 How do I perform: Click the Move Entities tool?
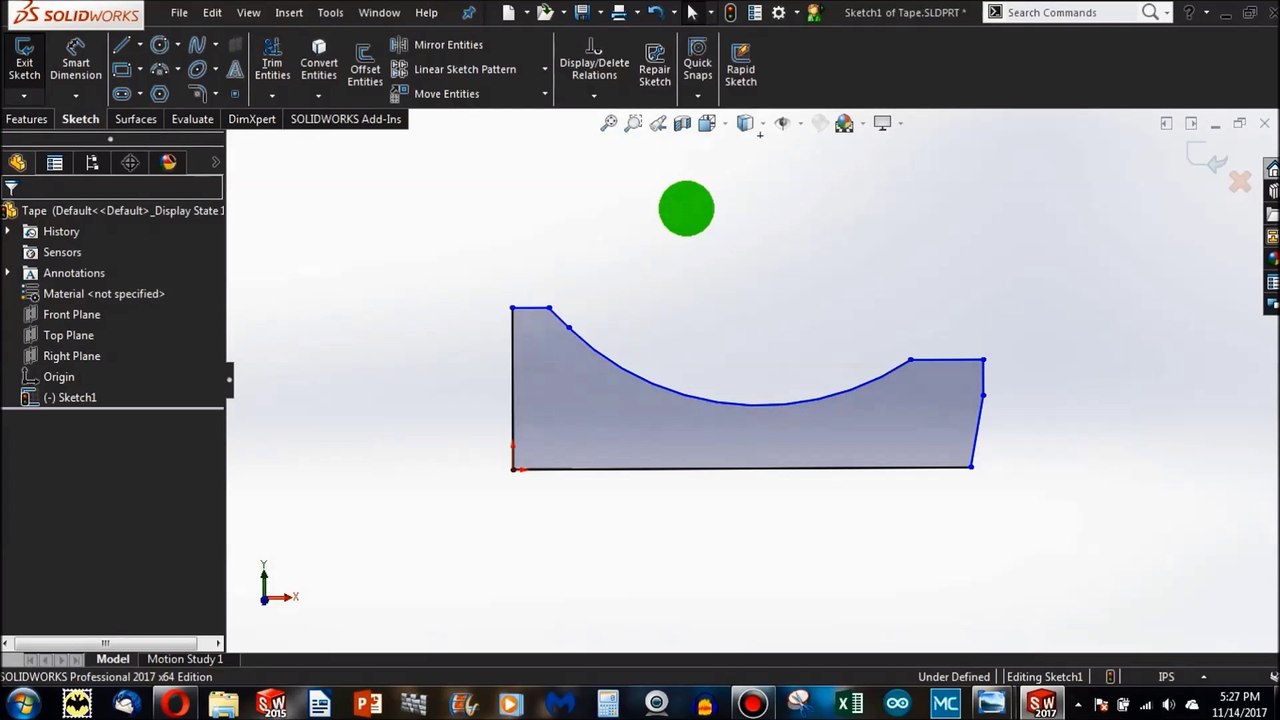pos(435,94)
